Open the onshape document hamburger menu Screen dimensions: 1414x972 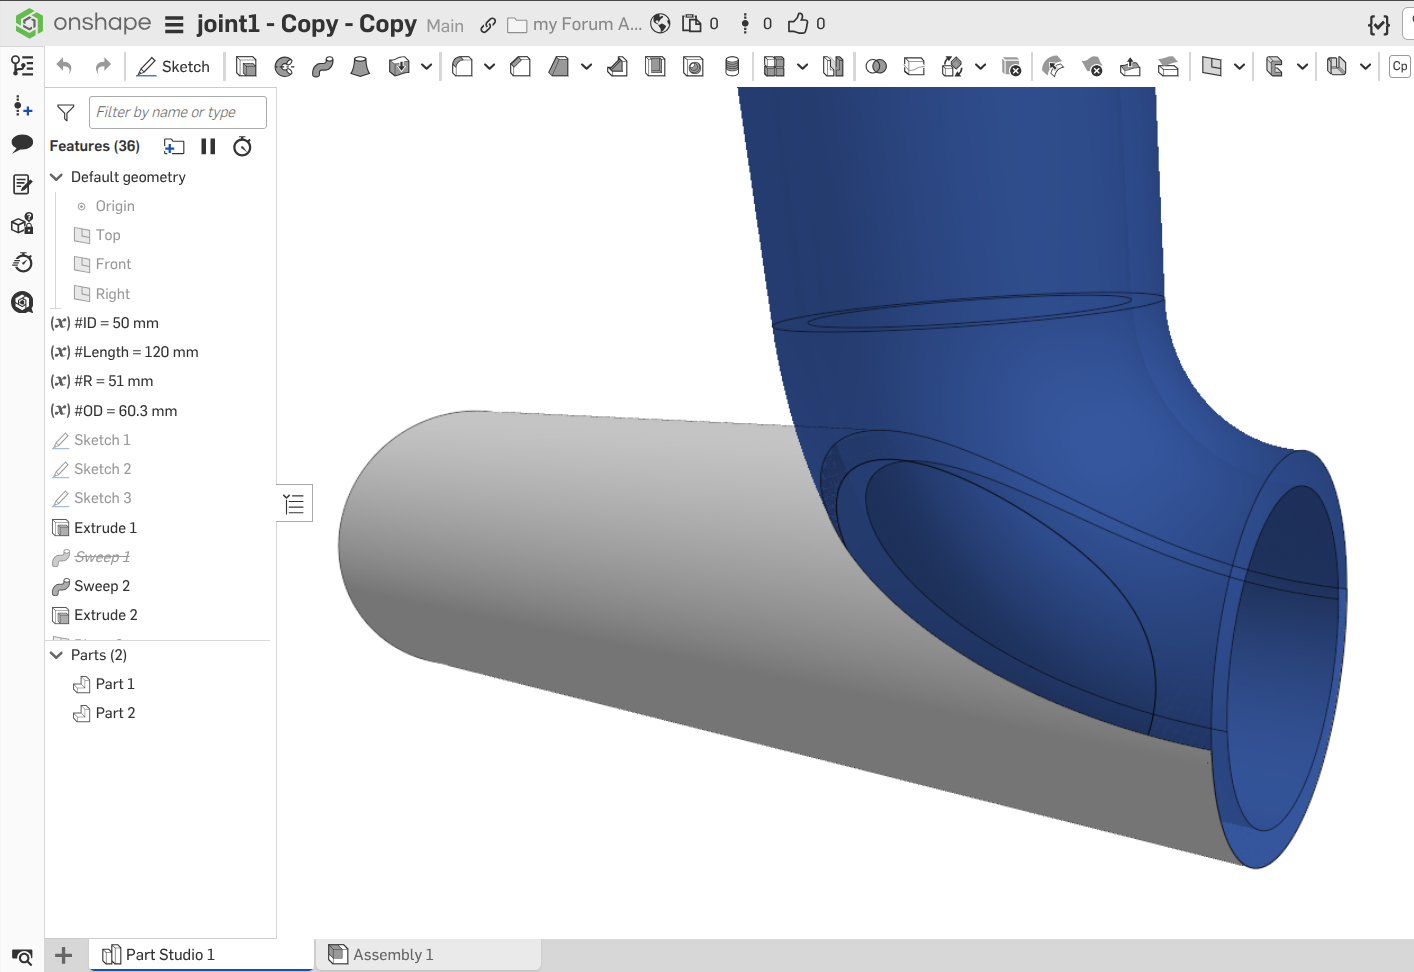tap(174, 25)
